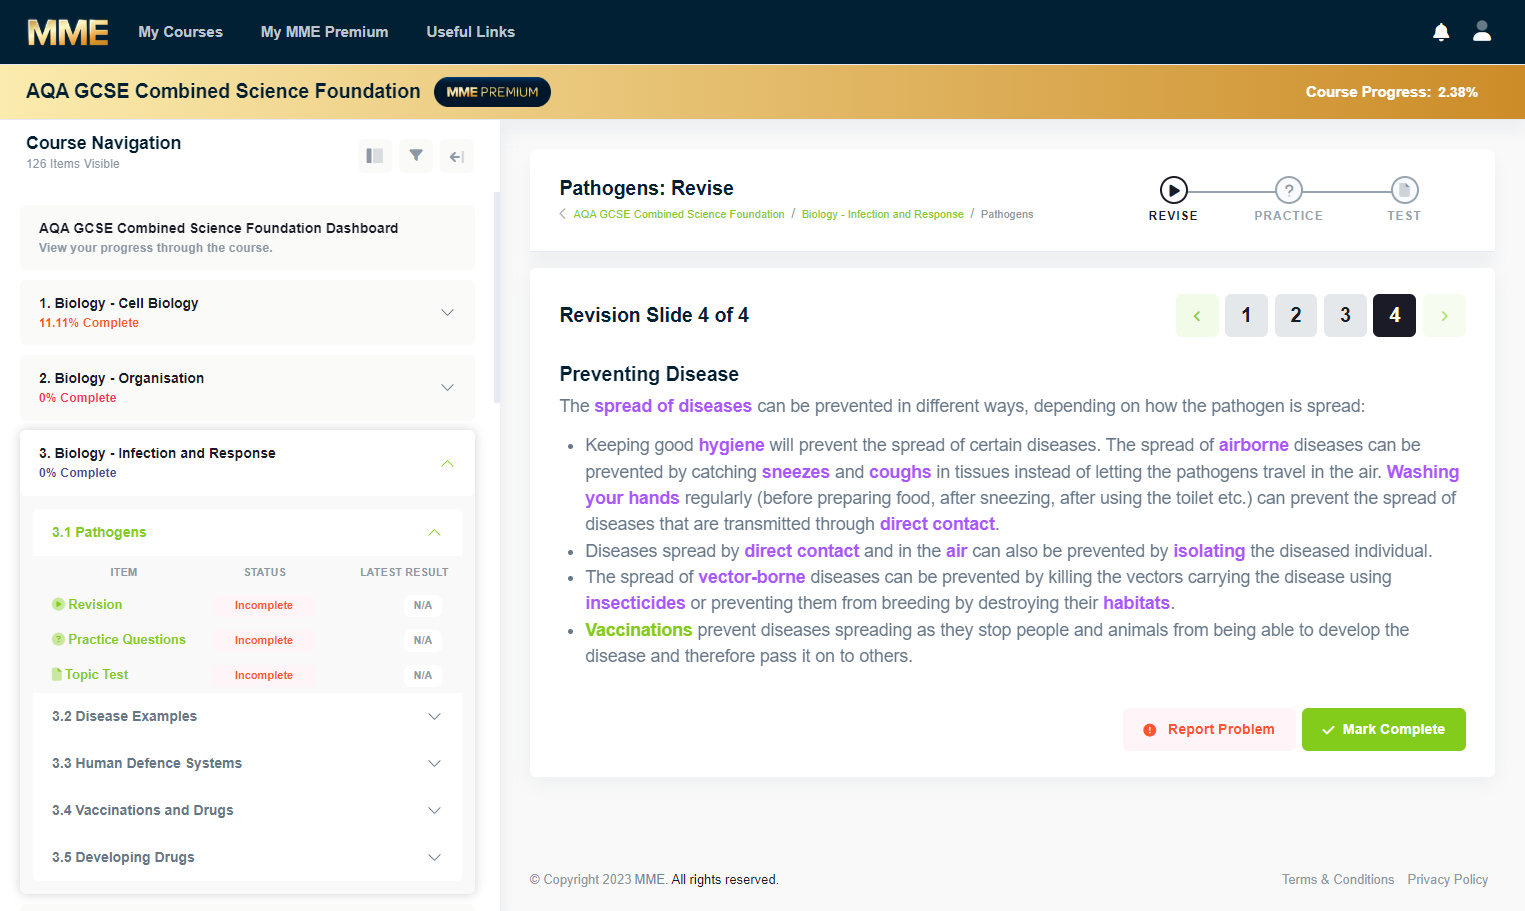This screenshot has width=1525, height=911.
Task: Open the AQA GCSE Combined Science Foundation Dashboard
Action: coord(247,238)
